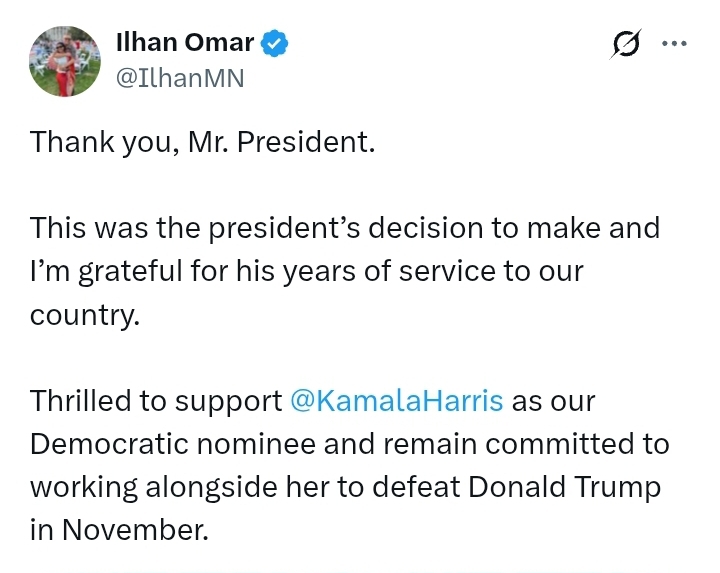
Task: Open the Grok explain-post icon
Action: [627, 45]
